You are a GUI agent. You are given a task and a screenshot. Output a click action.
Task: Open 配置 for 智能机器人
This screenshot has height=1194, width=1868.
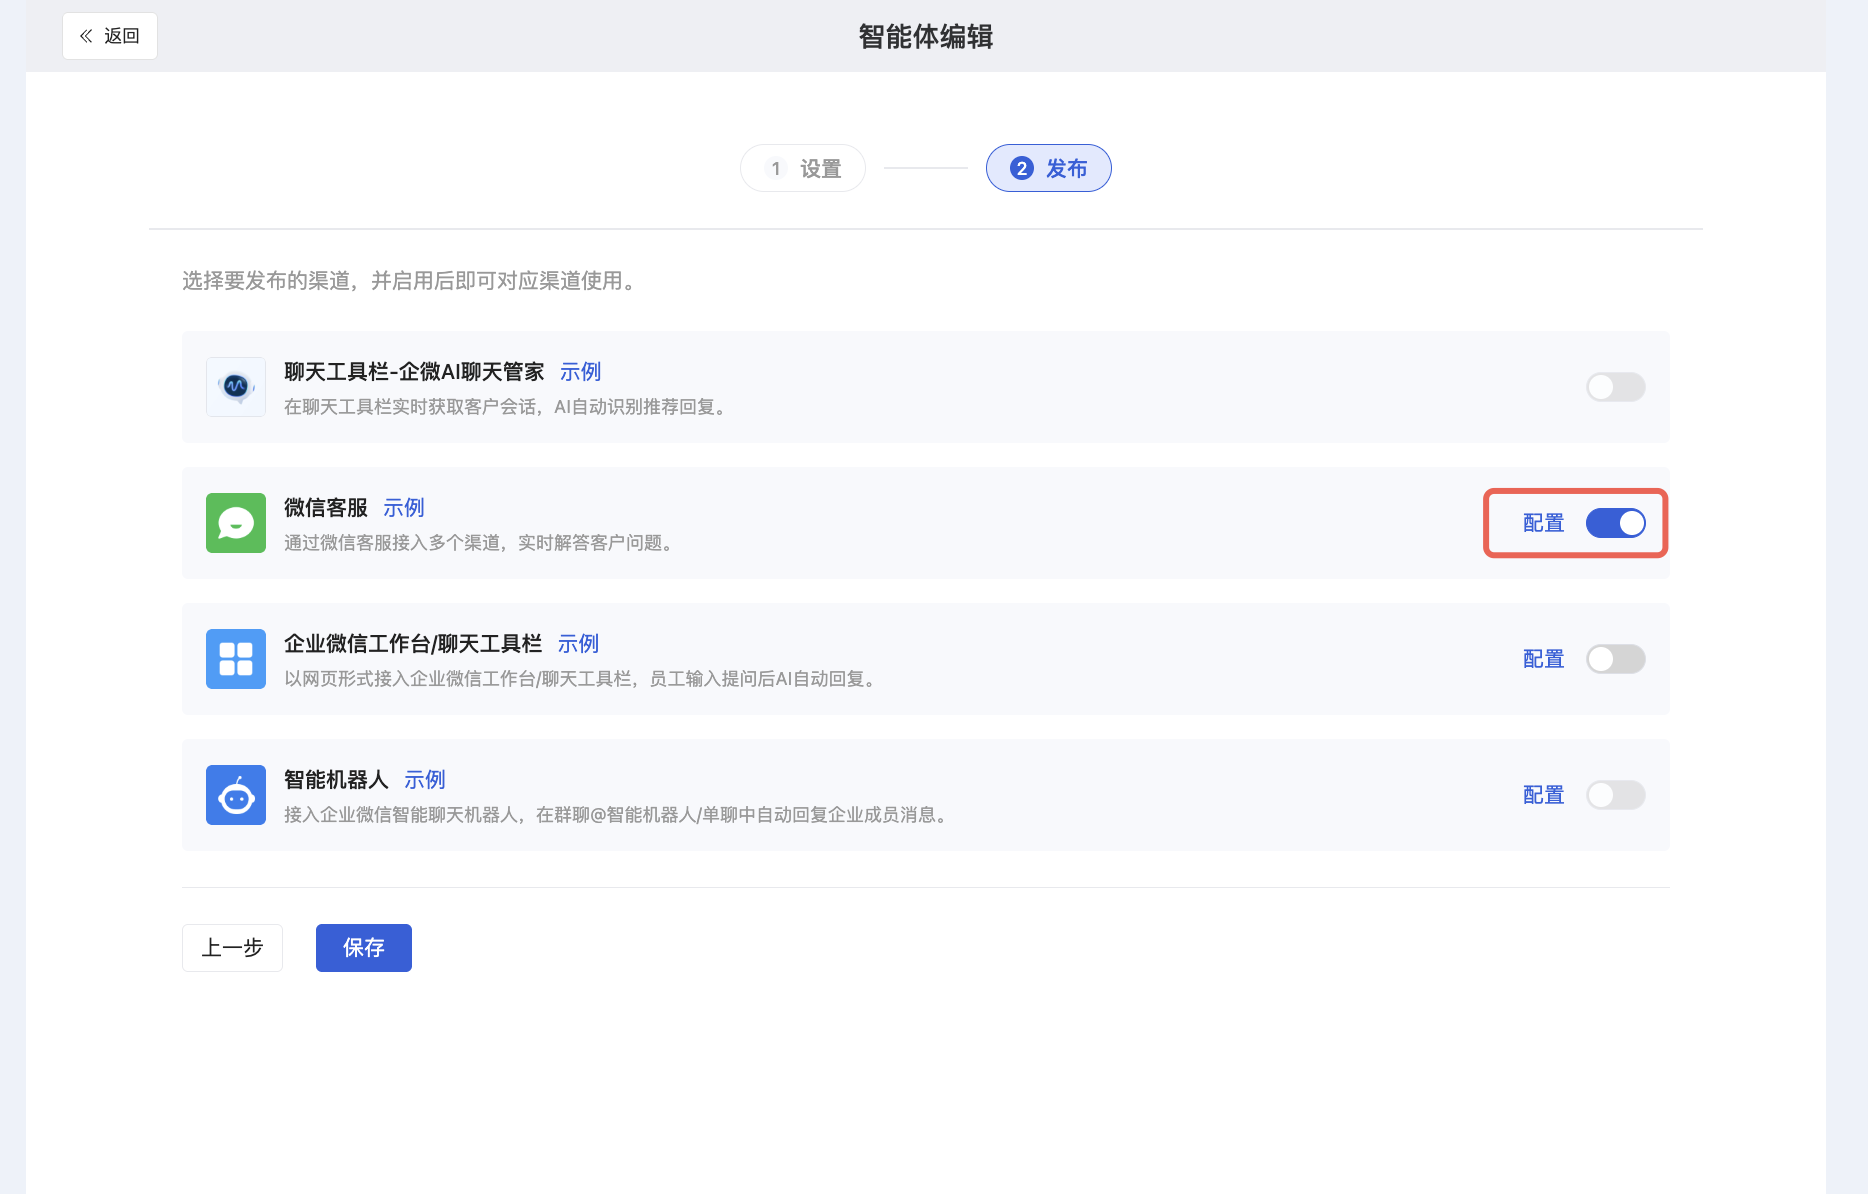(1543, 795)
